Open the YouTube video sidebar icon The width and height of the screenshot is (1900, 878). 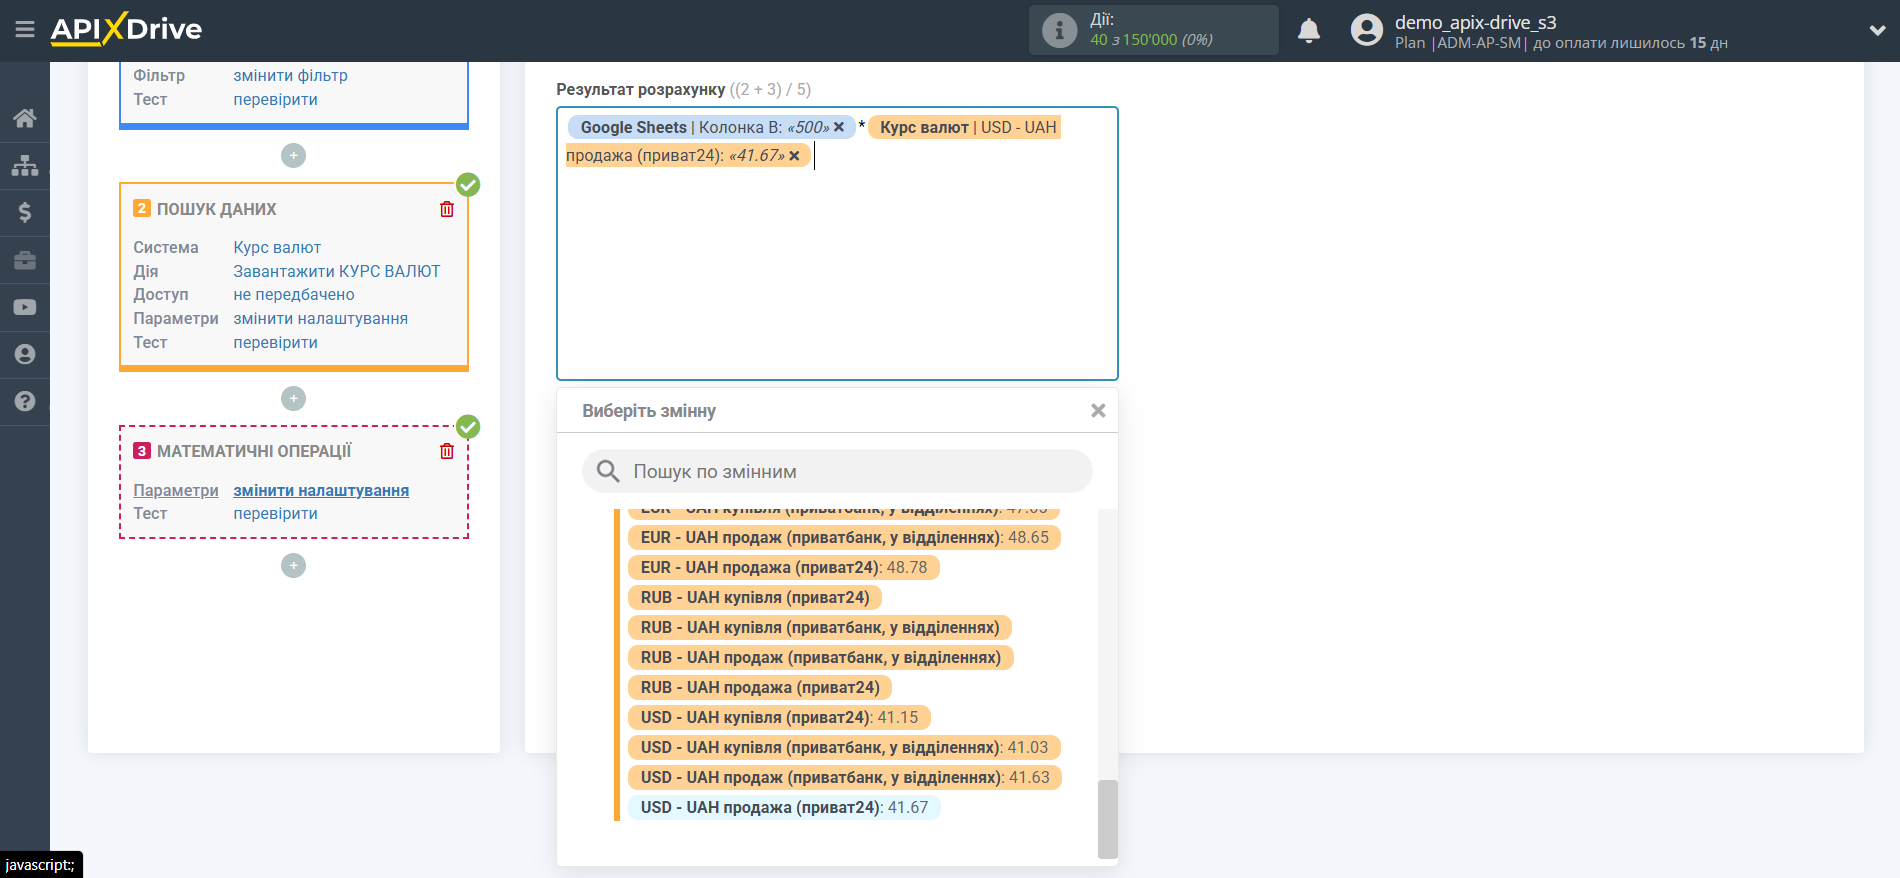pos(25,307)
